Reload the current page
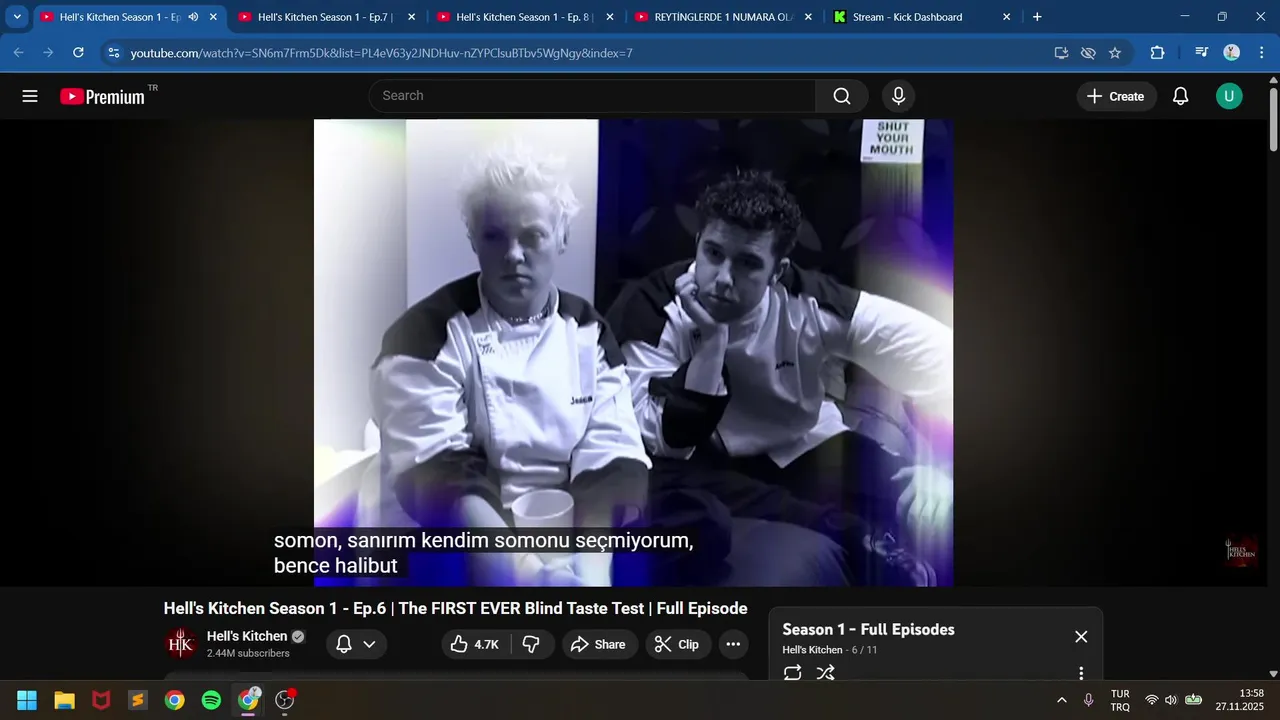 [x=79, y=52]
